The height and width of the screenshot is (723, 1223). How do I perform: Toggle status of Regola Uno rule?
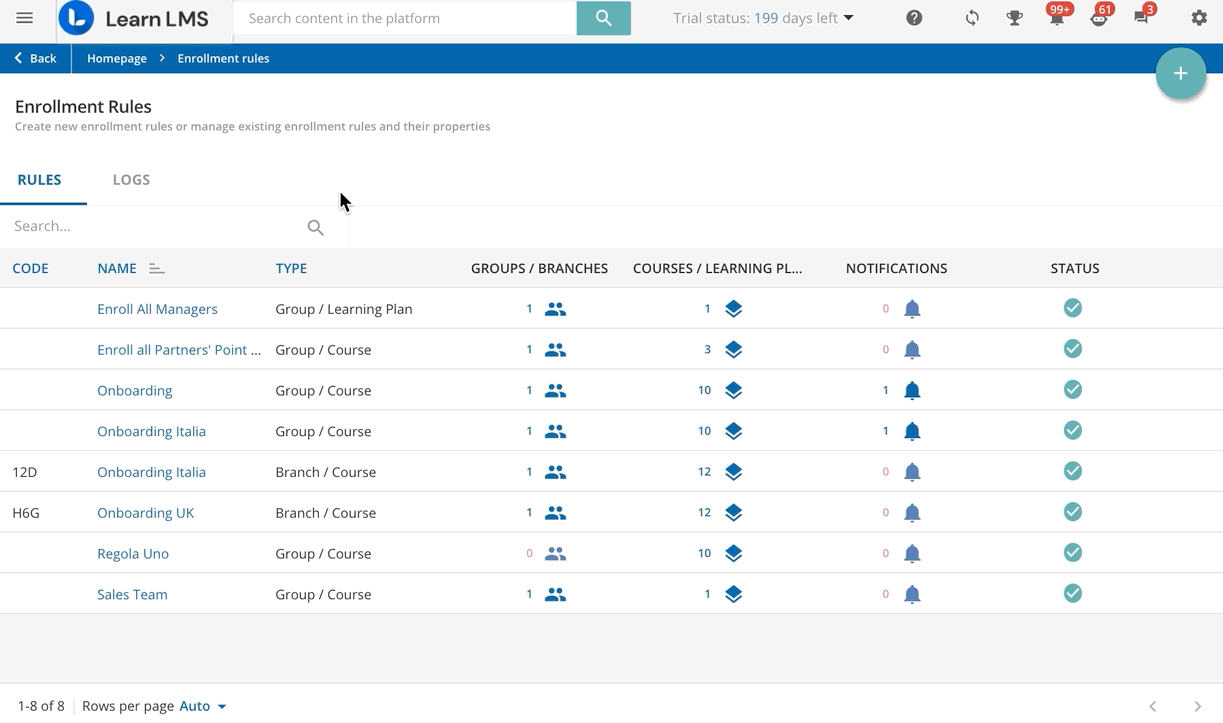1073,553
